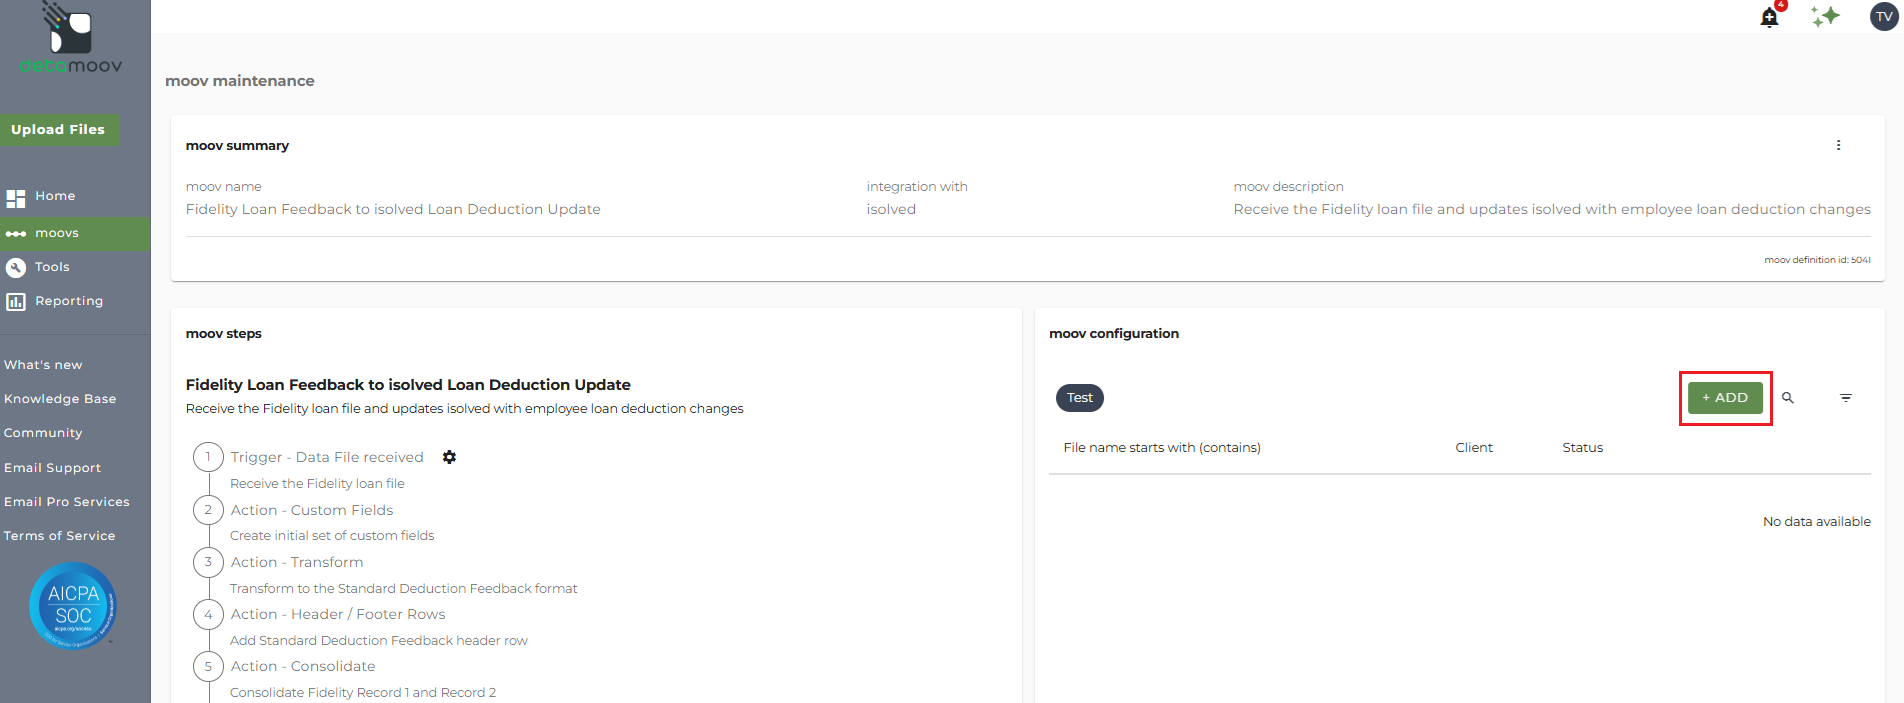Image resolution: width=1904 pixels, height=703 pixels.
Task: Click the Trigger step gear icon
Action: [449, 457]
